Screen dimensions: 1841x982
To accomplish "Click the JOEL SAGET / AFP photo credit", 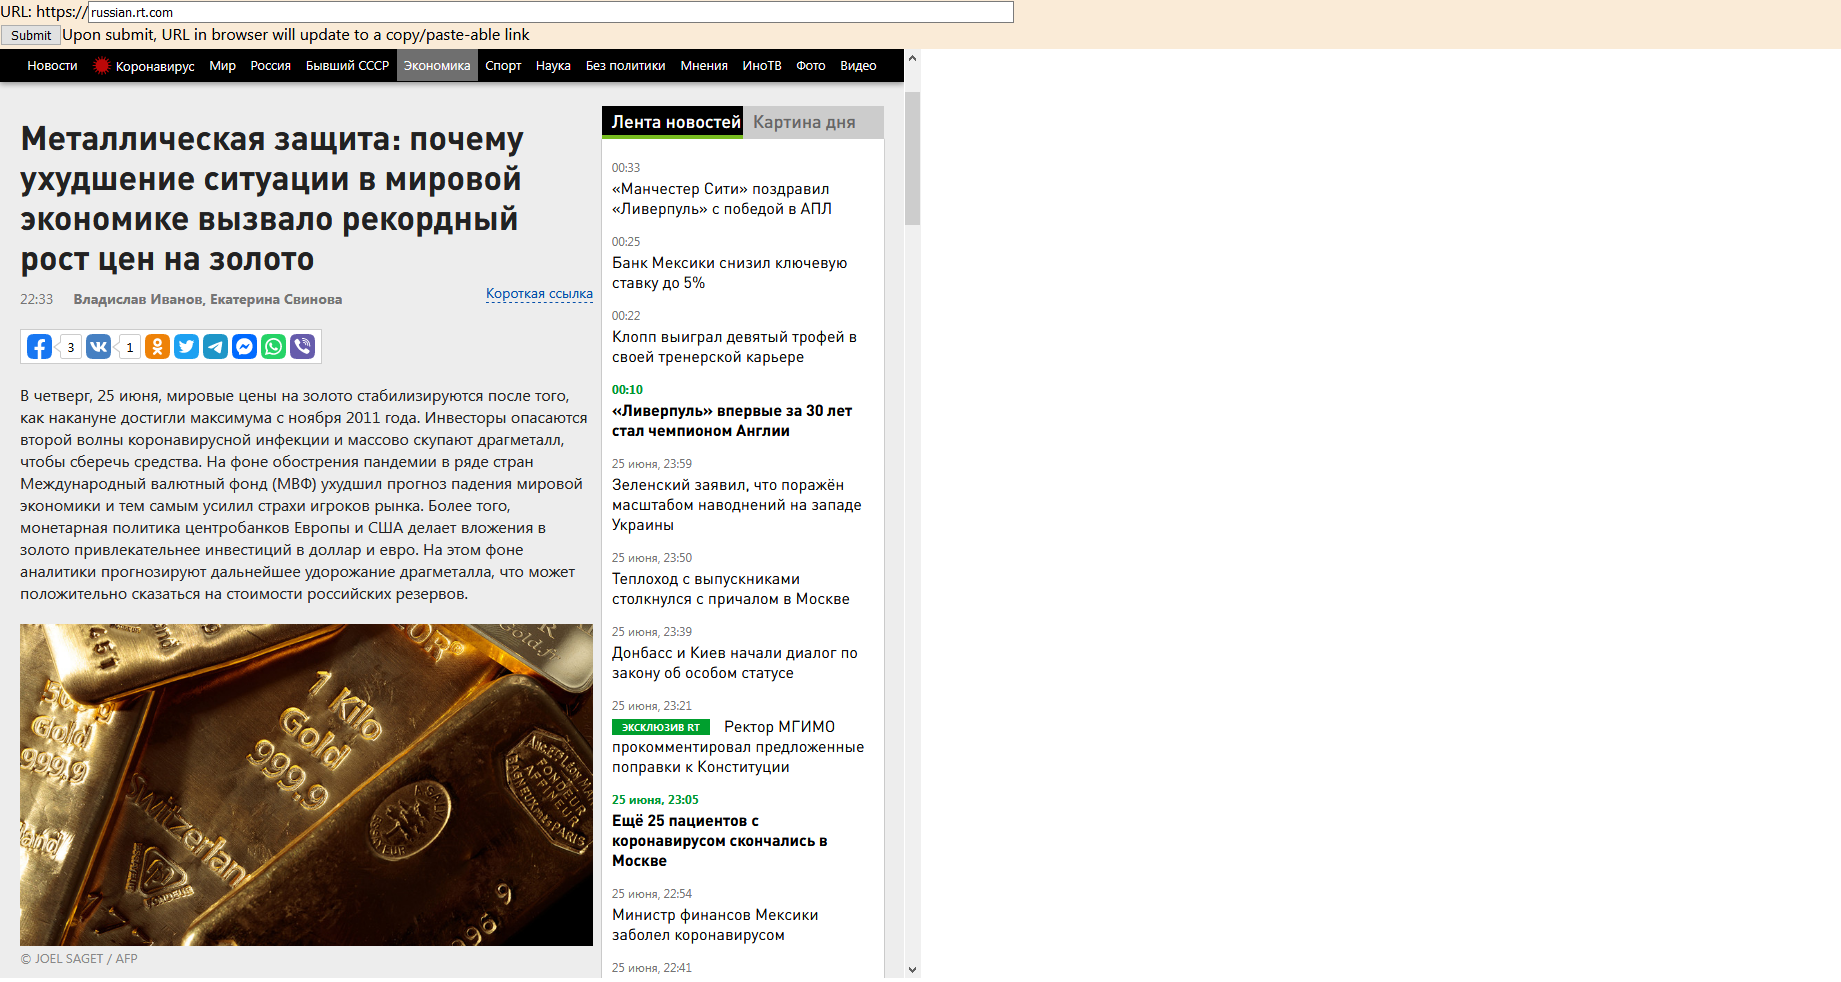I will point(79,959).
